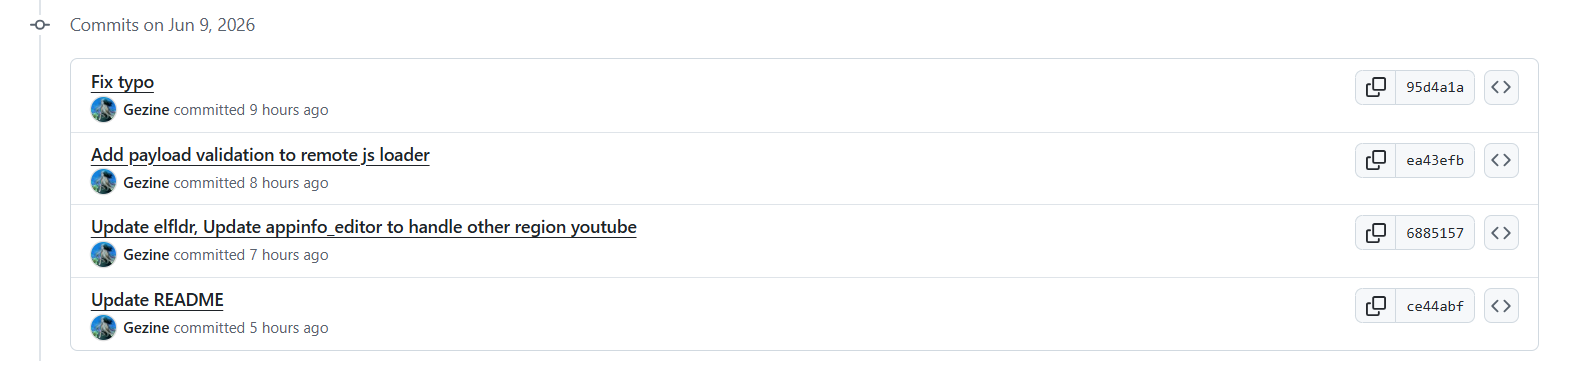Open the Fix typo commit
This screenshot has width=1576, height=376.
point(122,82)
